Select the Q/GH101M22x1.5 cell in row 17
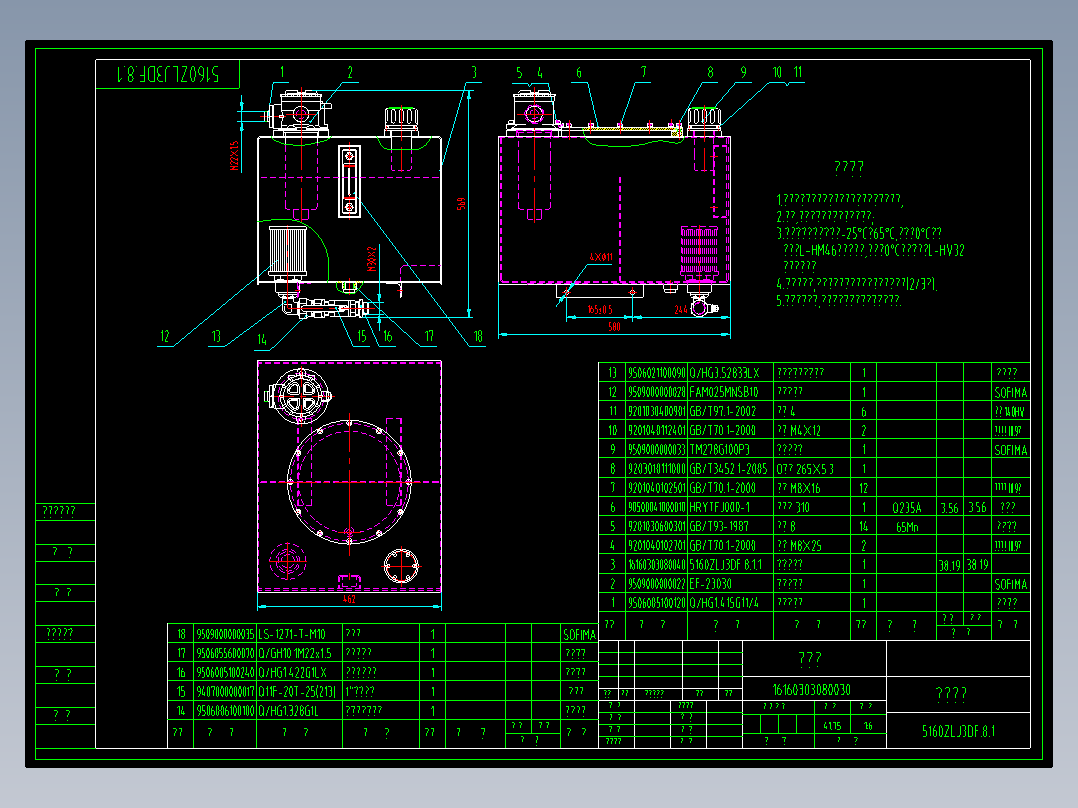The width and height of the screenshot is (1078, 808). (x=295, y=653)
